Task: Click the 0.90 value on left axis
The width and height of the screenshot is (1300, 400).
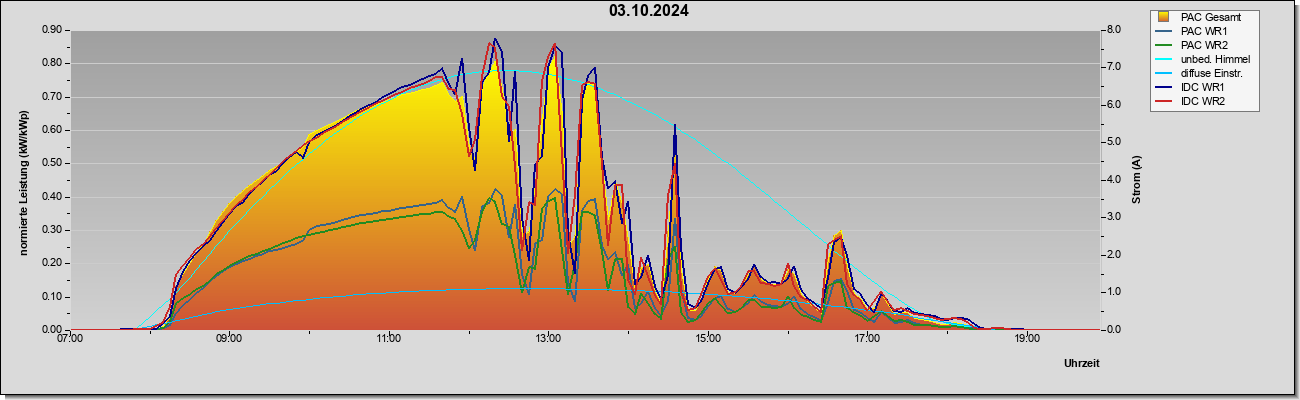Action: point(52,30)
